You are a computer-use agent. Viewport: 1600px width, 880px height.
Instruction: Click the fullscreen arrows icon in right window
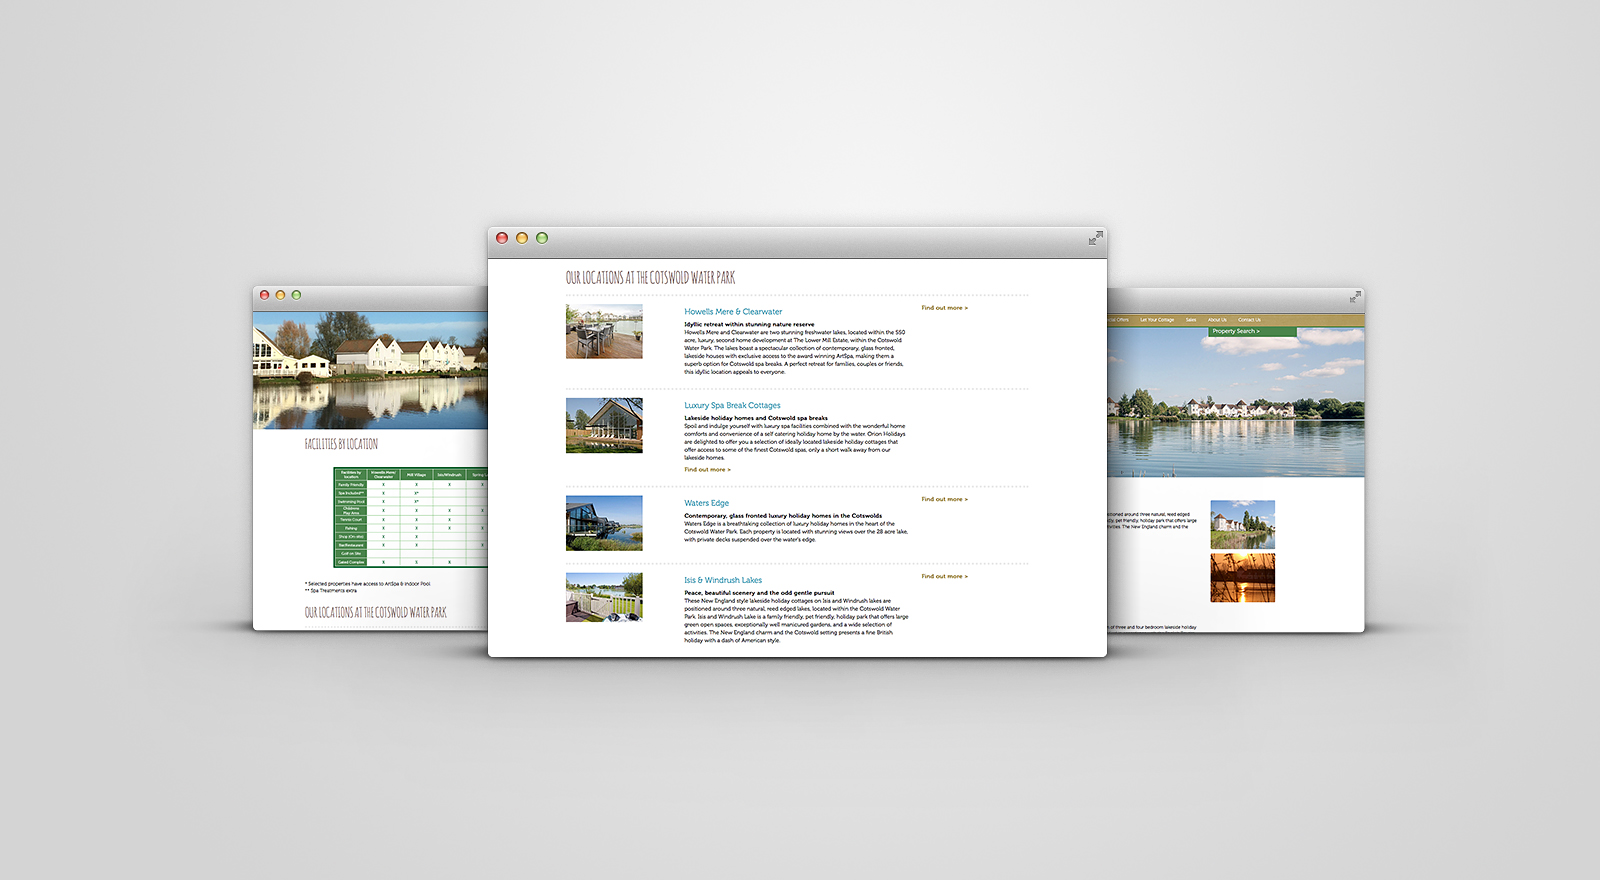[x=1355, y=297]
